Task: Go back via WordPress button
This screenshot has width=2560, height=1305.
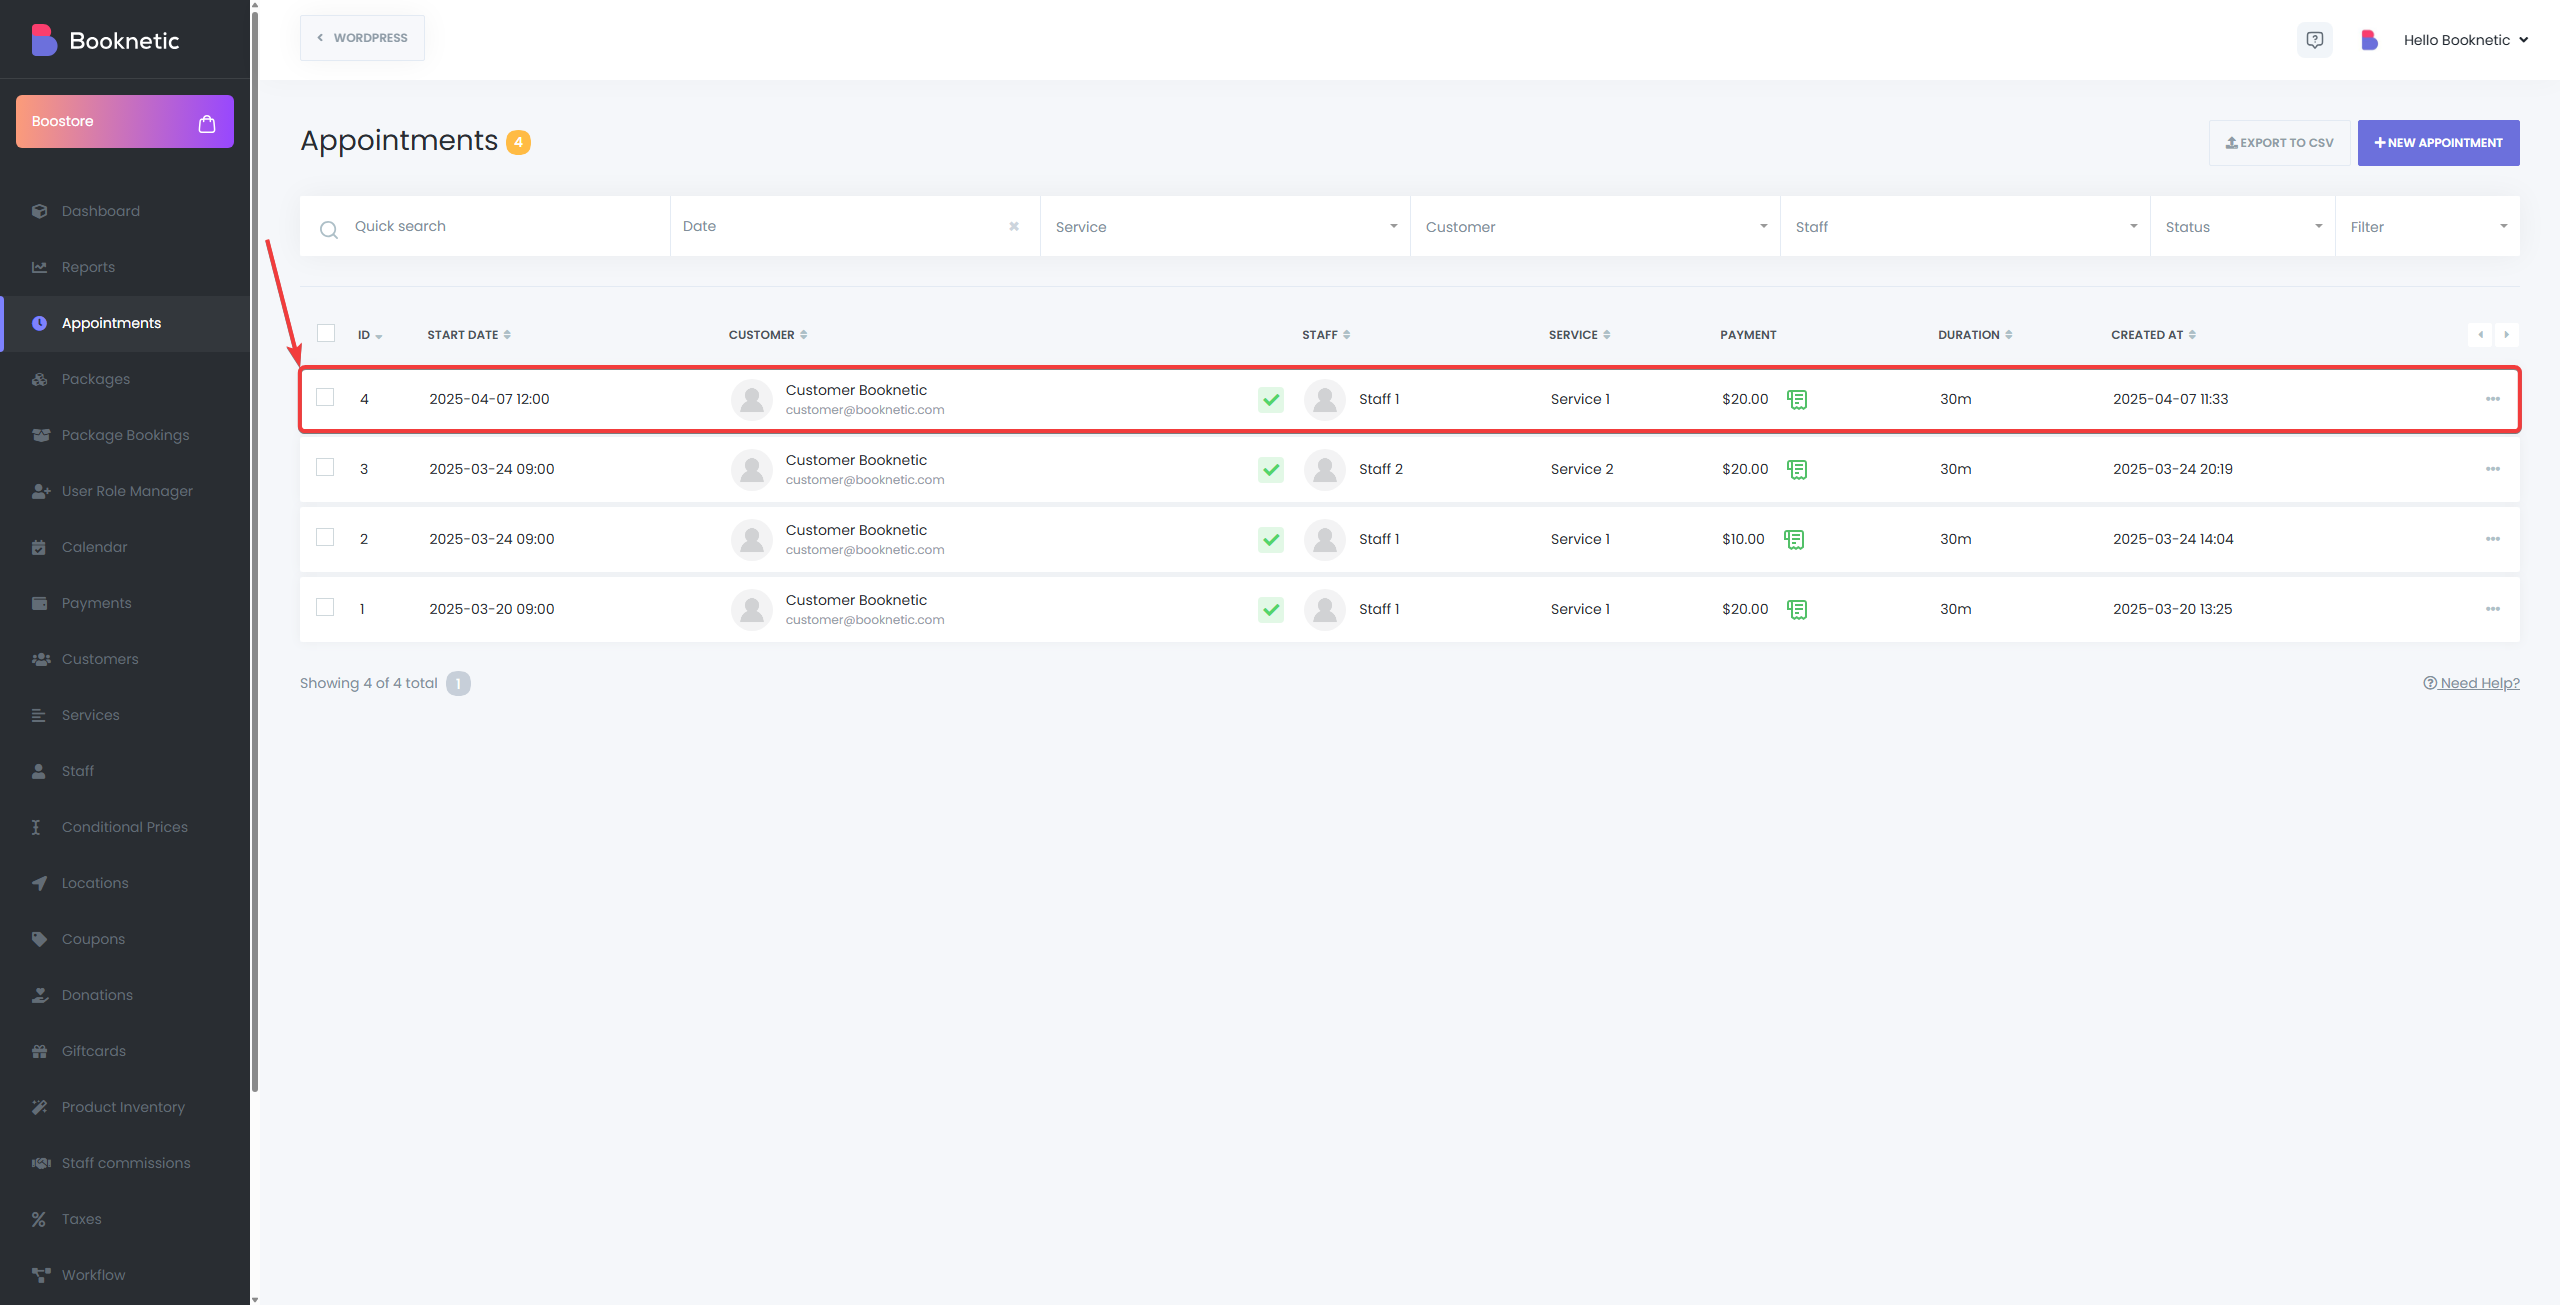Action: (362, 38)
